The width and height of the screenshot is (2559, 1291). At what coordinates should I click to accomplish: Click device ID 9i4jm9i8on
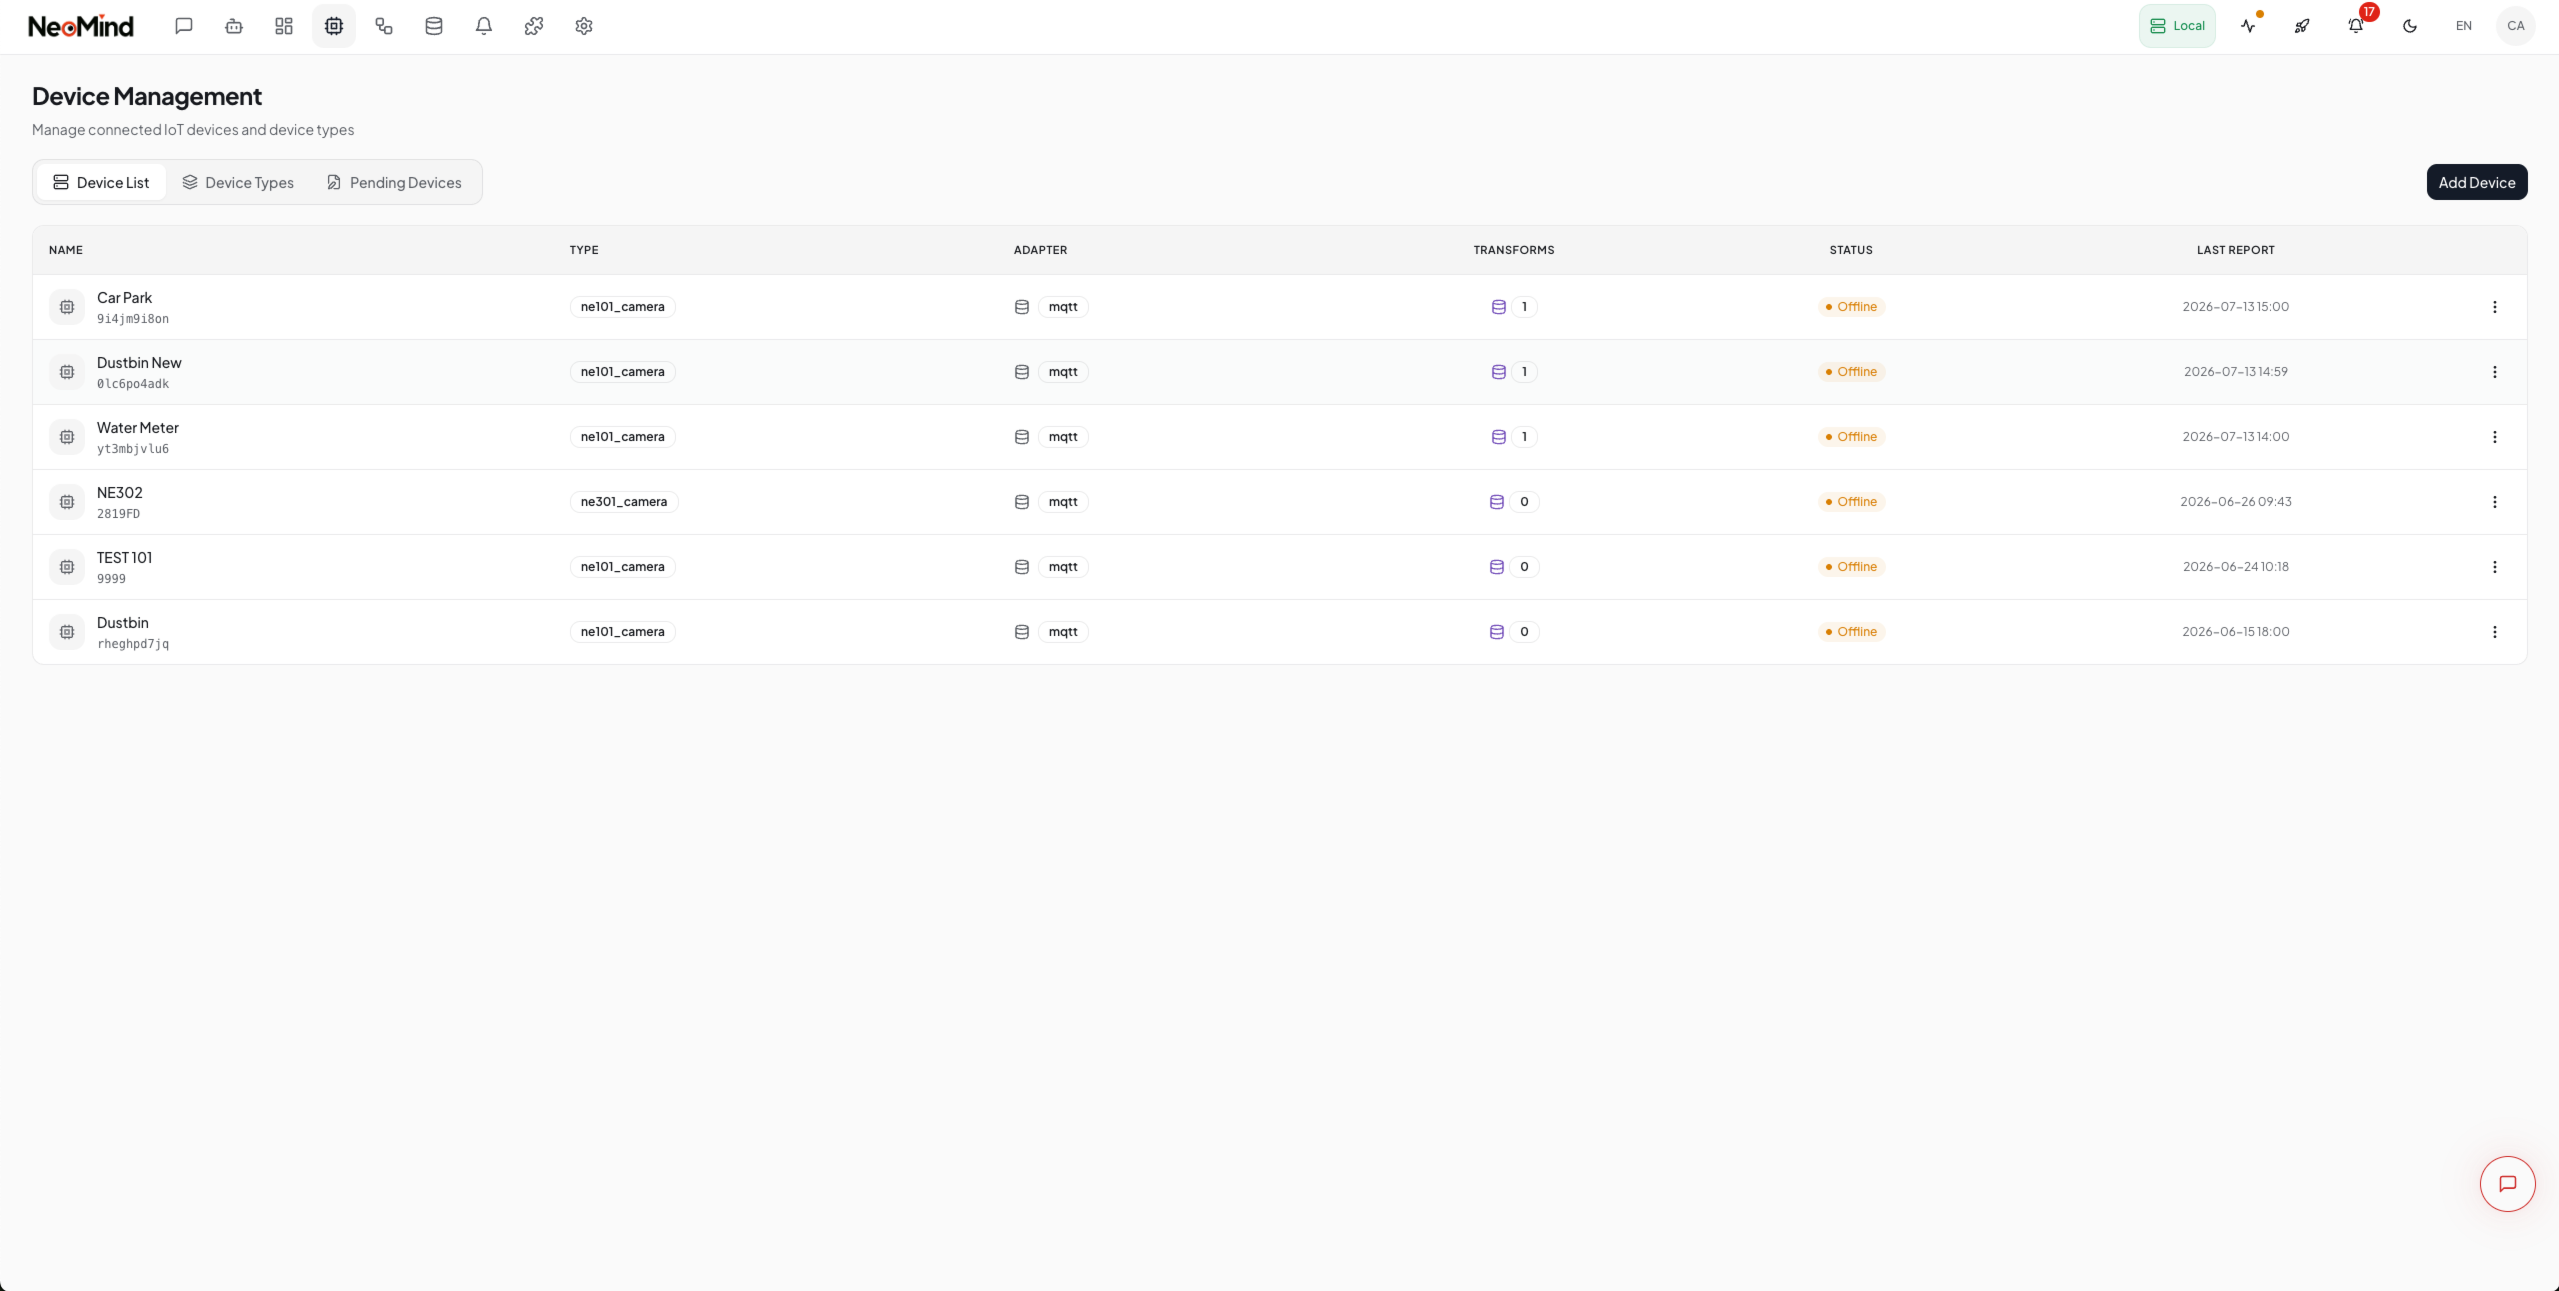point(133,319)
